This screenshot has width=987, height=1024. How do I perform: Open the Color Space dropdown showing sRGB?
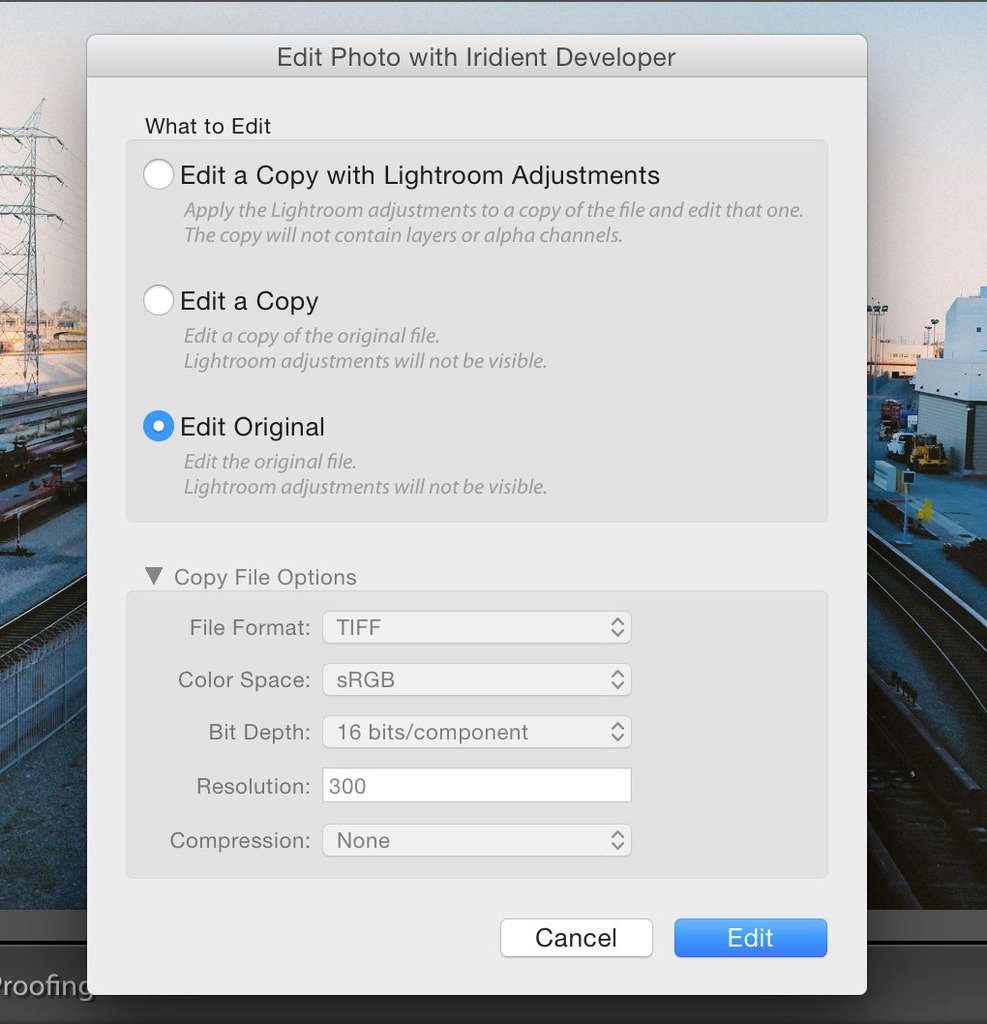pos(476,680)
